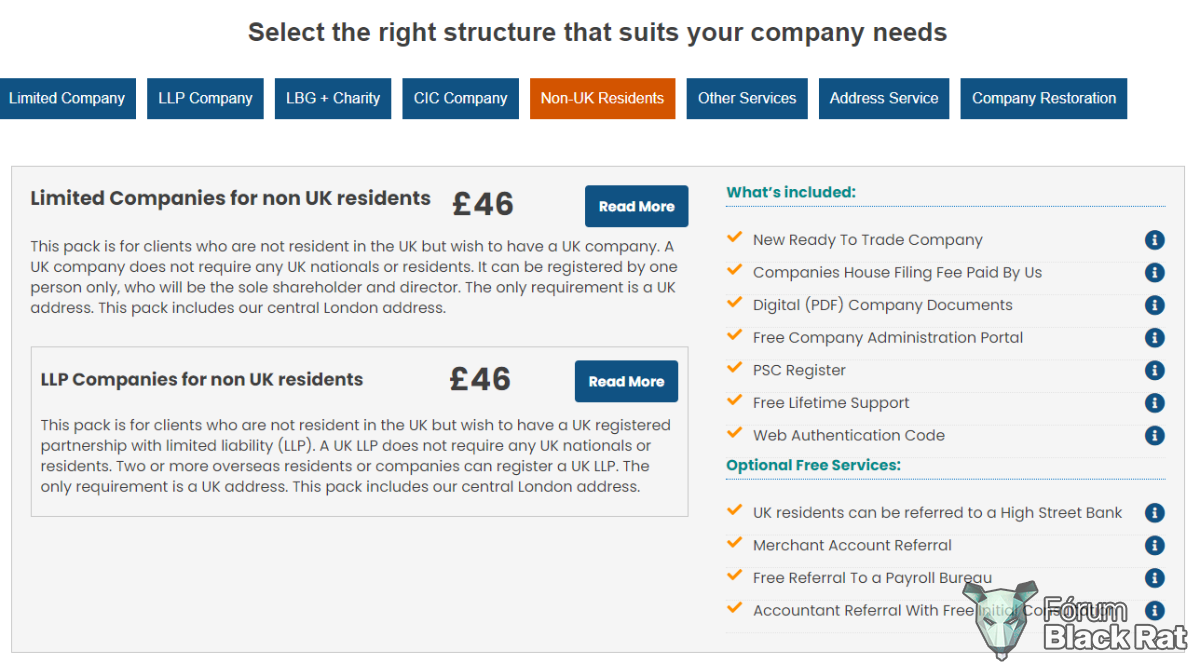Open info icon beside Merchant Account Referral

click(x=1155, y=545)
